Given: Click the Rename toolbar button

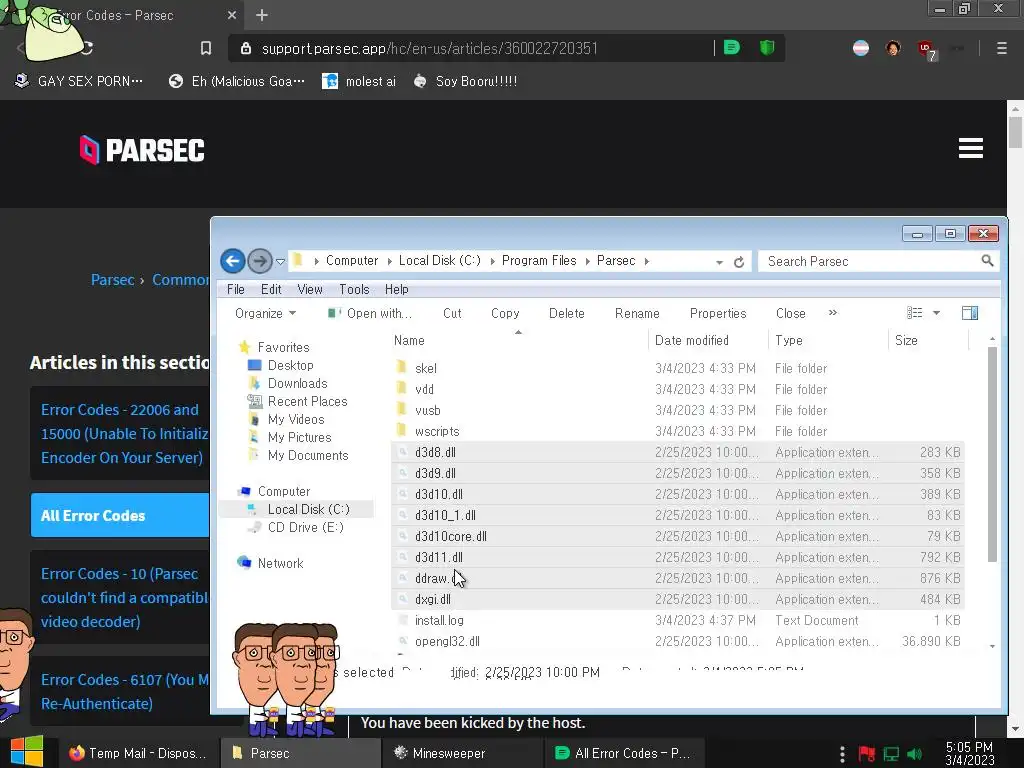Looking at the screenshot, I should tap(637, 313).
